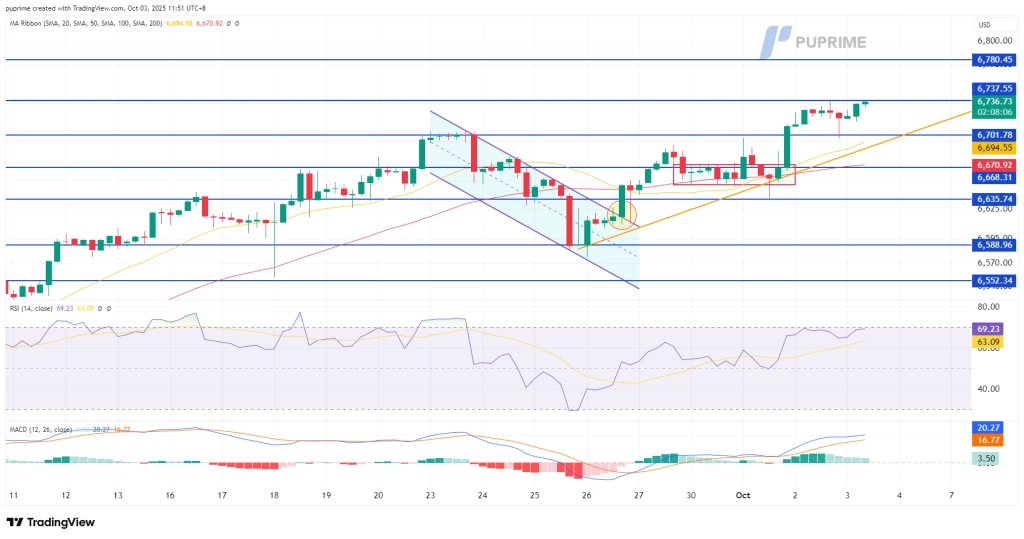1024x539 pixels.
Task: Click the USD currency label on price axis
Action: [x=985, y=25]
